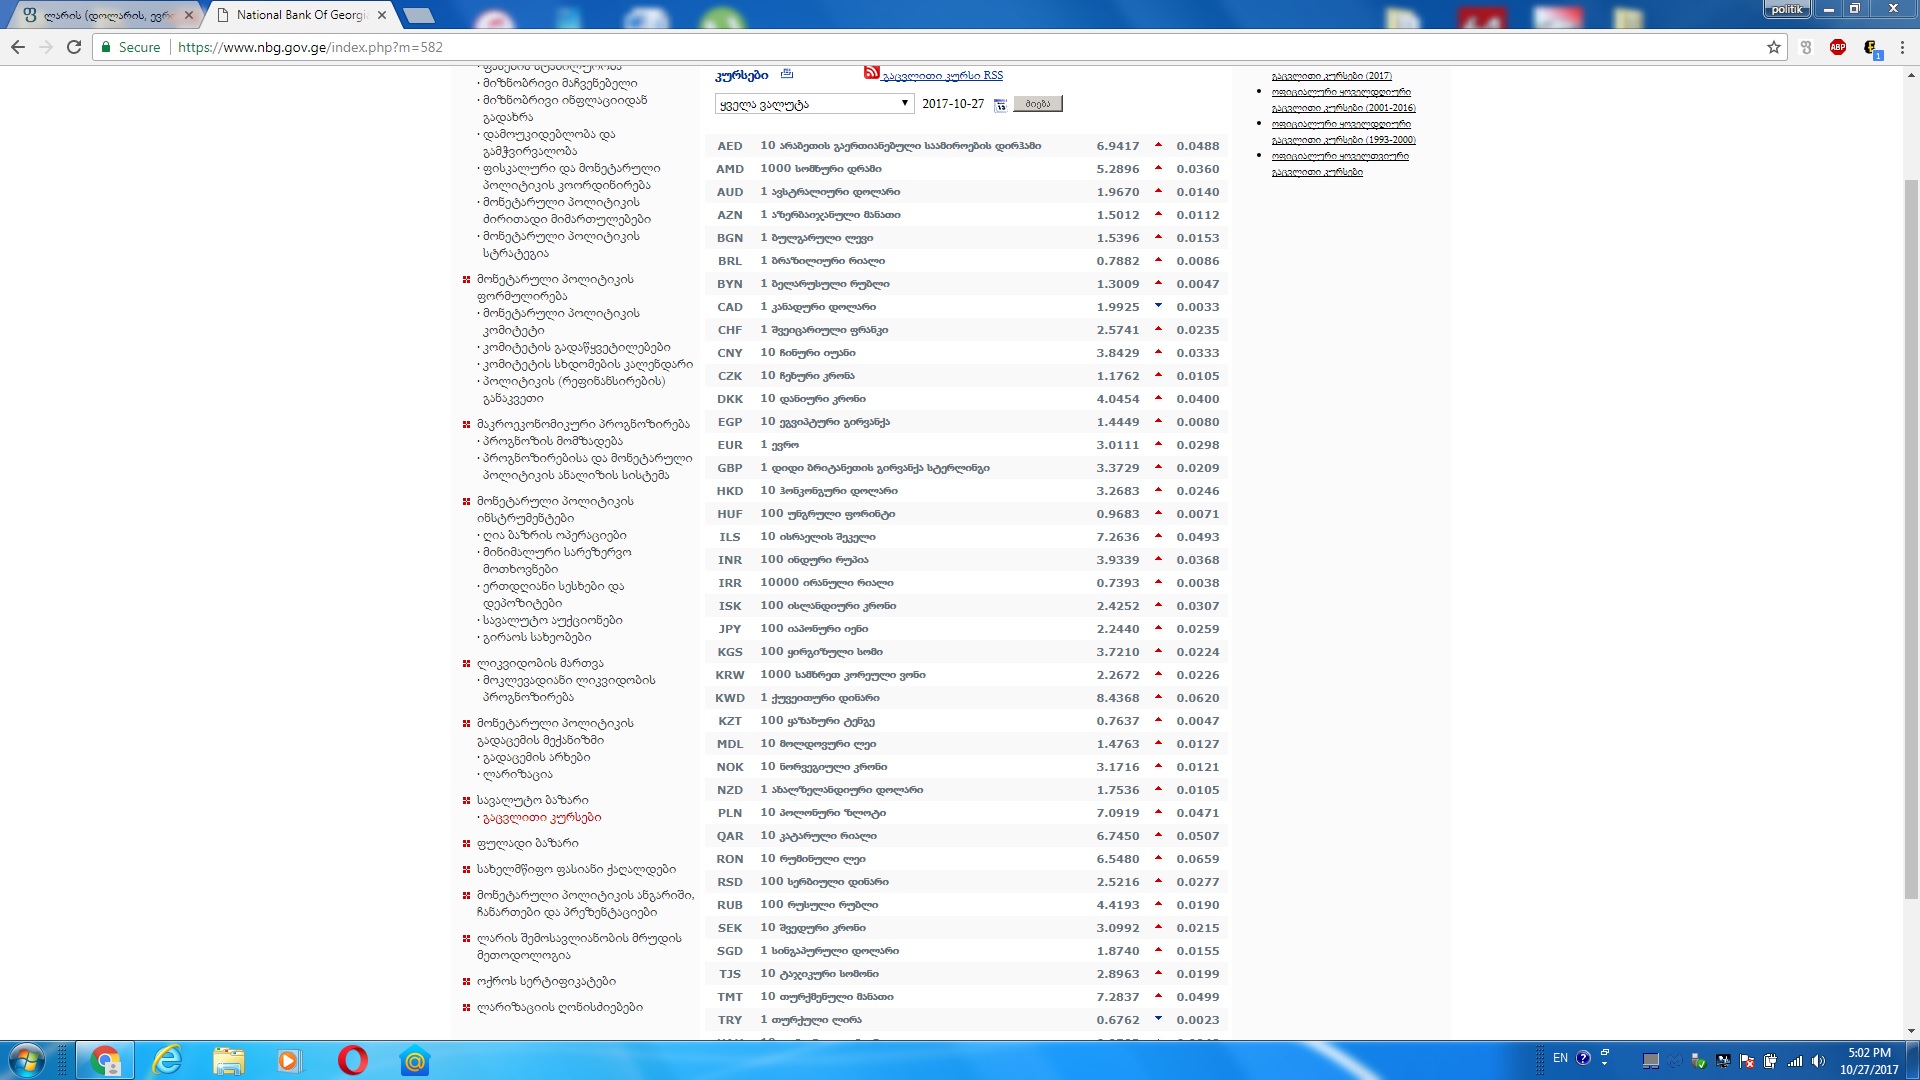This screenshot has height=1080, width=1920.
Task: Open the calendar date picker icon
Action: click(x=999, y=105)
